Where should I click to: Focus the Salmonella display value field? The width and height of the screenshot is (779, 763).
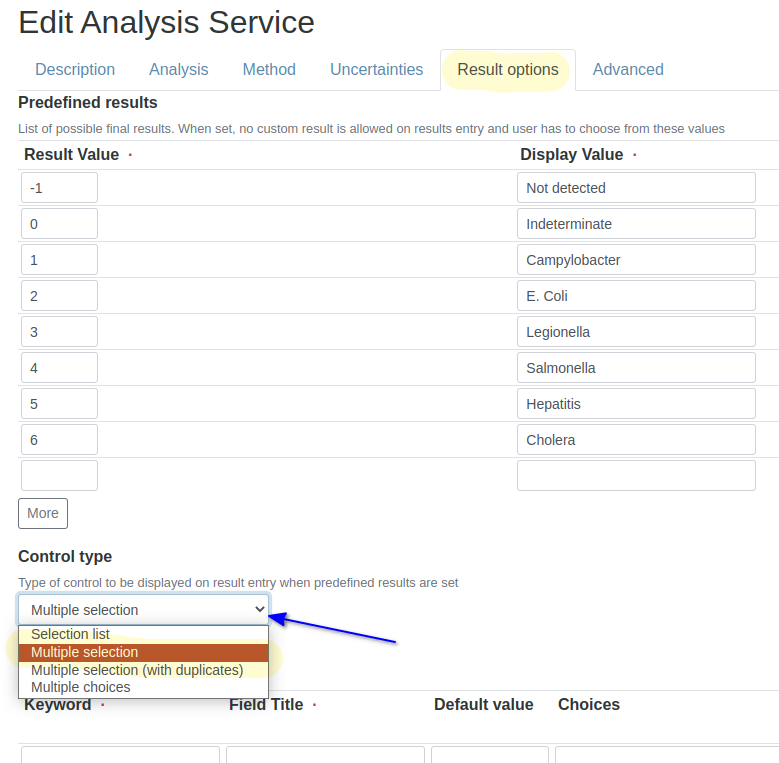[635, 368]
